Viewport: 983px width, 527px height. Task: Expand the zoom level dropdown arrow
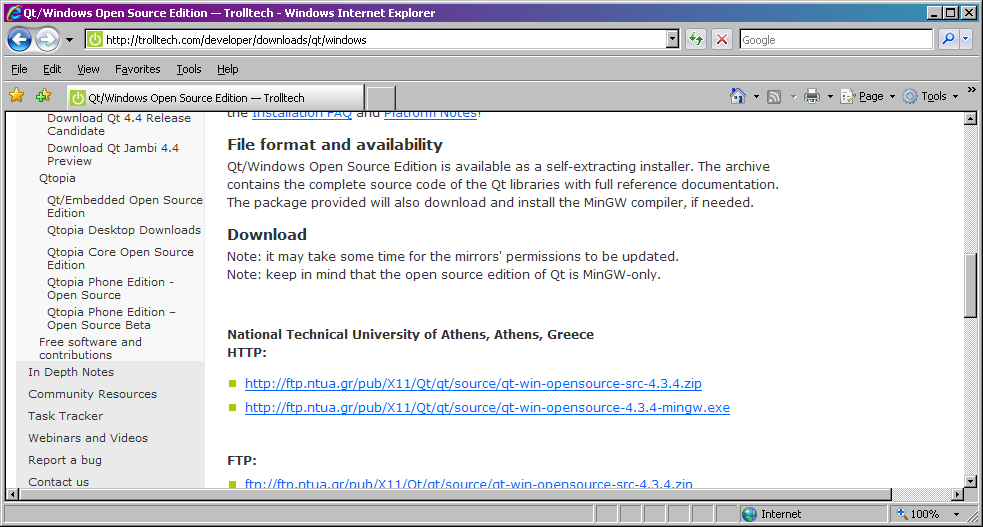(957, 514)
